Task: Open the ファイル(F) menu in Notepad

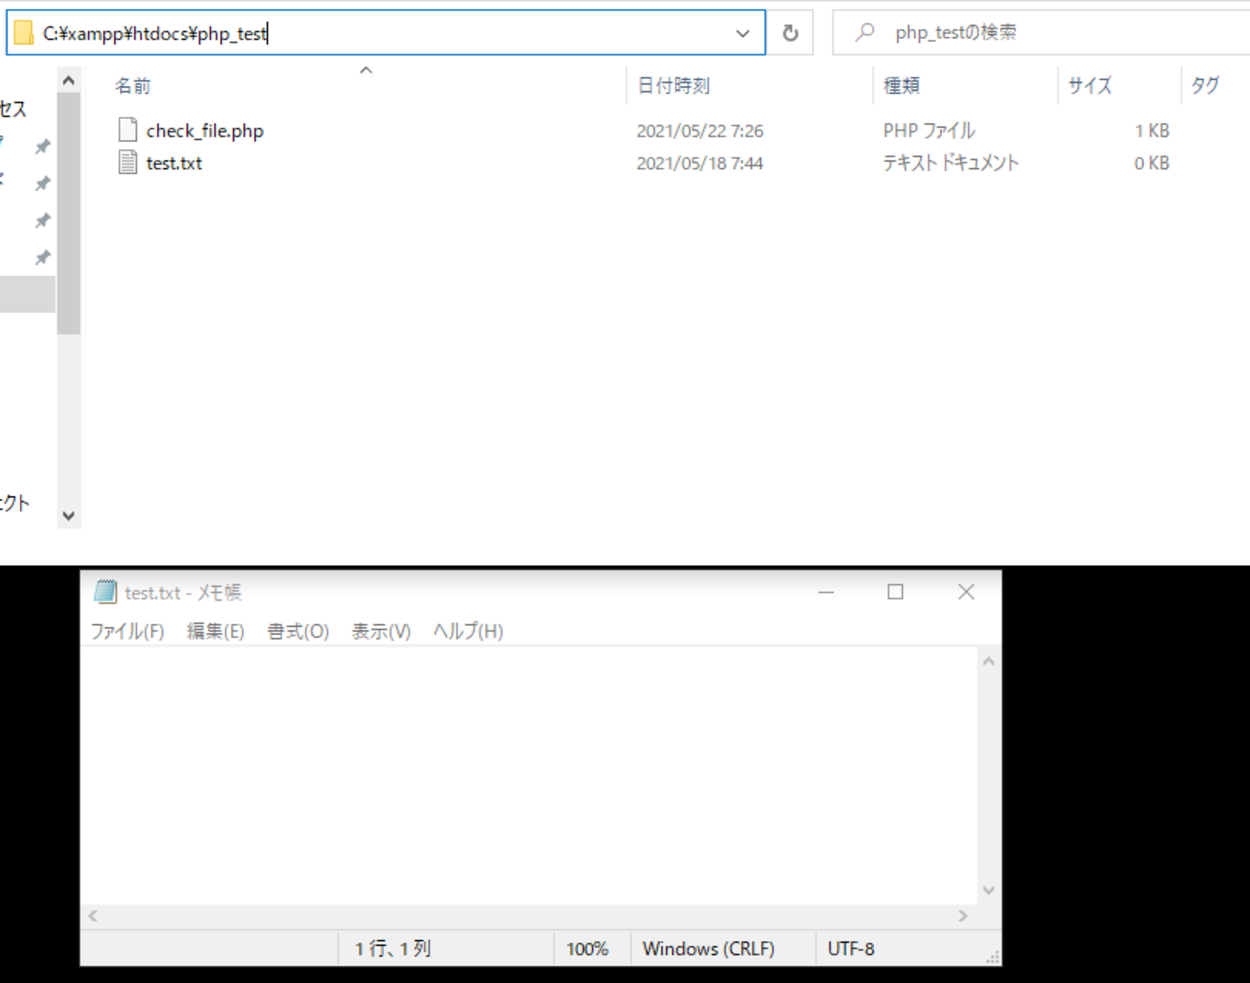Action: coord(127,631)
